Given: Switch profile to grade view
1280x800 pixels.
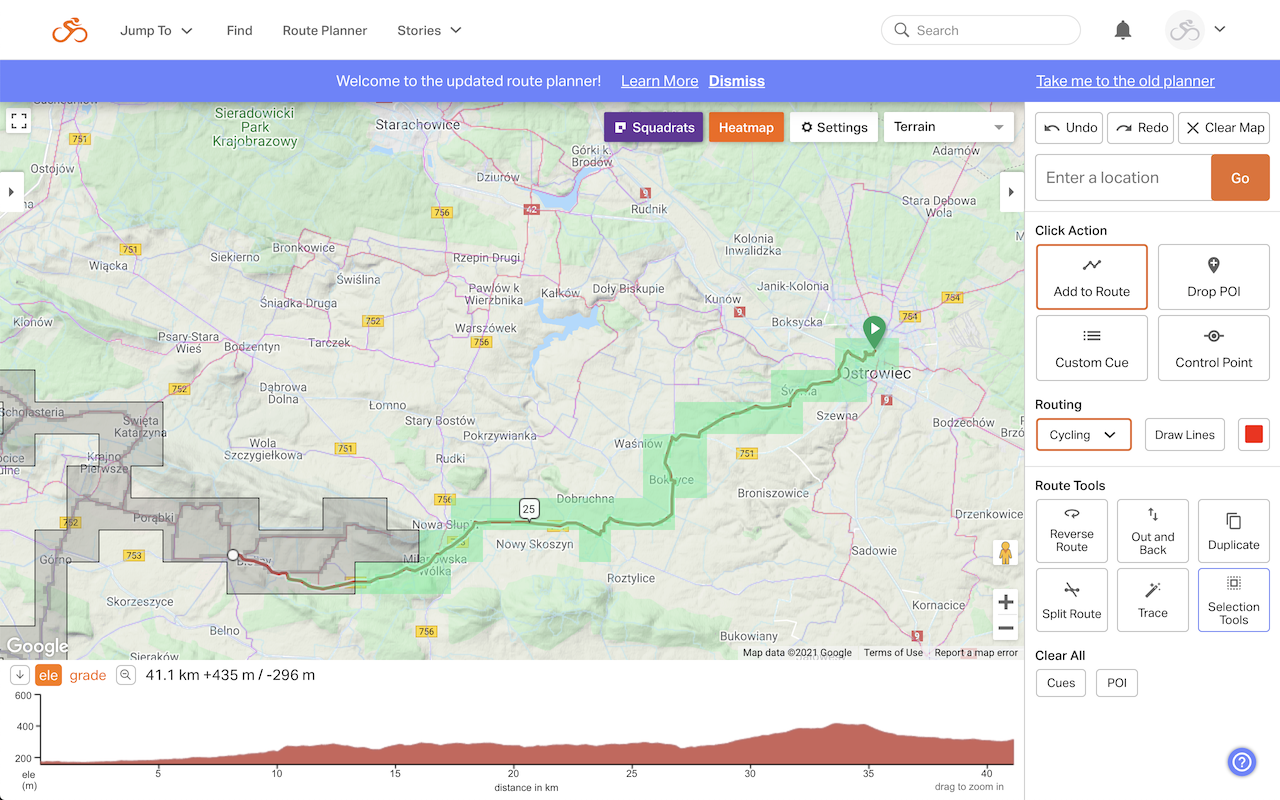Looking at the screenshot, I should coord(88,675).
